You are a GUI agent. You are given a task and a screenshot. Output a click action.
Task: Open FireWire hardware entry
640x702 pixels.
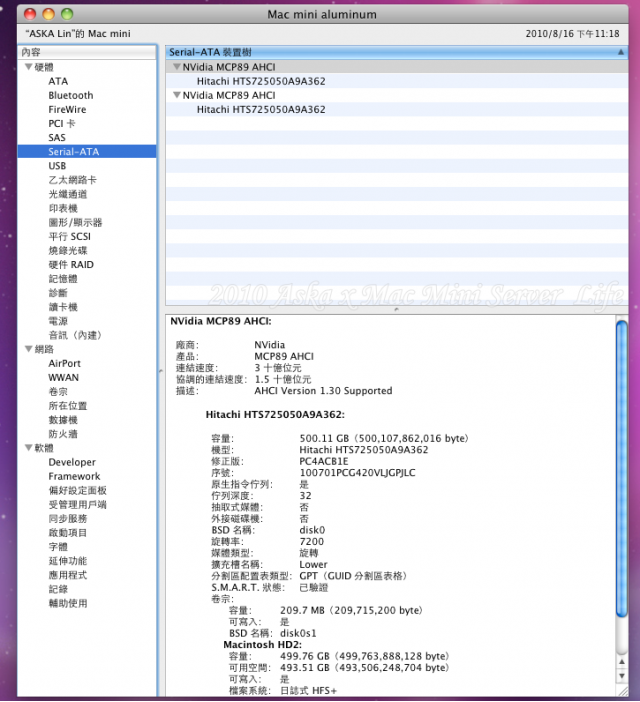(67, 110)
